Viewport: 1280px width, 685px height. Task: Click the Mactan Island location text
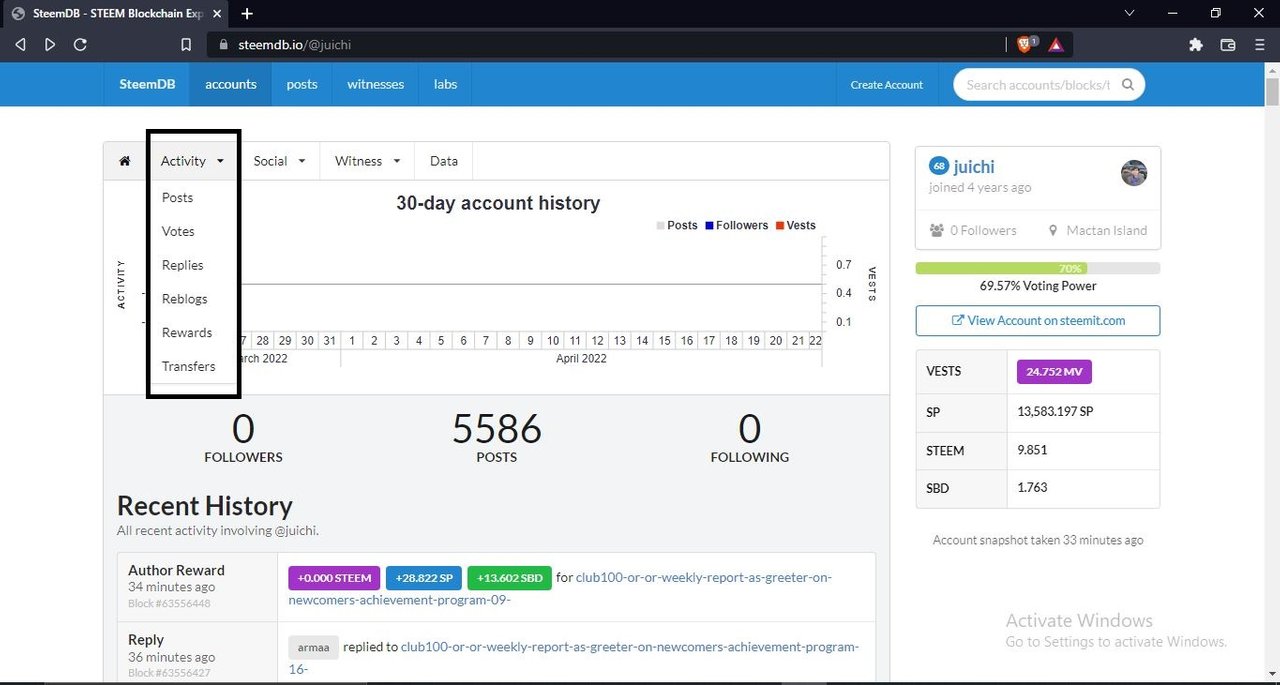tap(1107, 230)
